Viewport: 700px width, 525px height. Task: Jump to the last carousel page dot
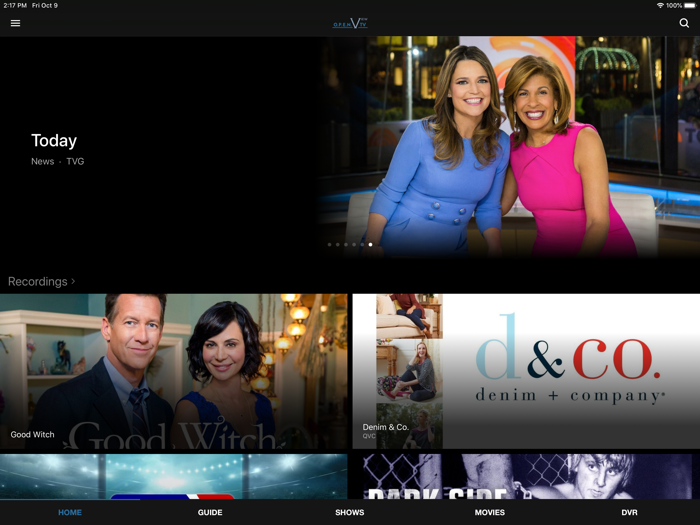(370, 245)
